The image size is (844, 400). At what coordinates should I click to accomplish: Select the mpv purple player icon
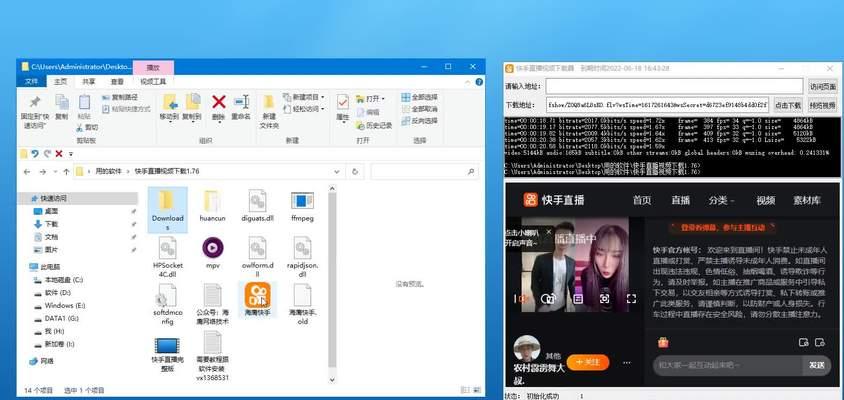pyautogui.click(x=213, y=248)
